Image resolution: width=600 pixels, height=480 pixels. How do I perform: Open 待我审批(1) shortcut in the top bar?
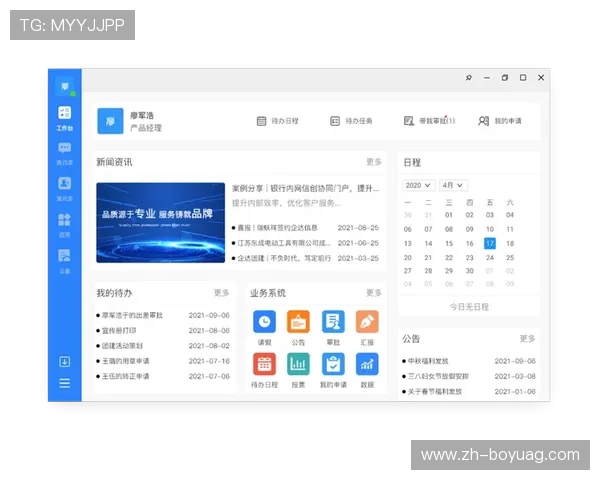point(429,121)
